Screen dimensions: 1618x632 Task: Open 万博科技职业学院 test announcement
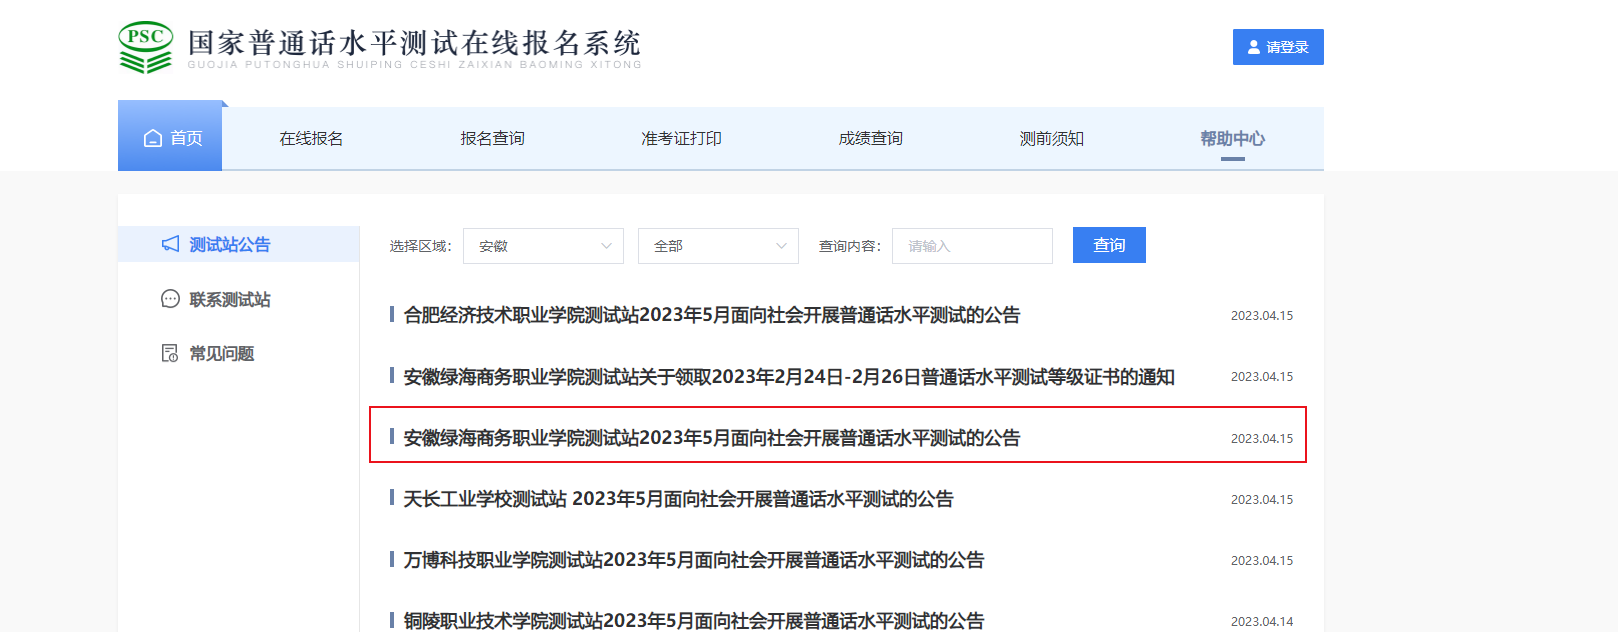(x=693, y=560)
